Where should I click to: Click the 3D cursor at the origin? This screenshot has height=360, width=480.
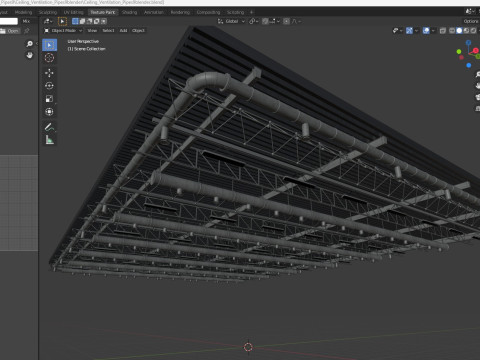pyautogui.click(x=248, y=347)
